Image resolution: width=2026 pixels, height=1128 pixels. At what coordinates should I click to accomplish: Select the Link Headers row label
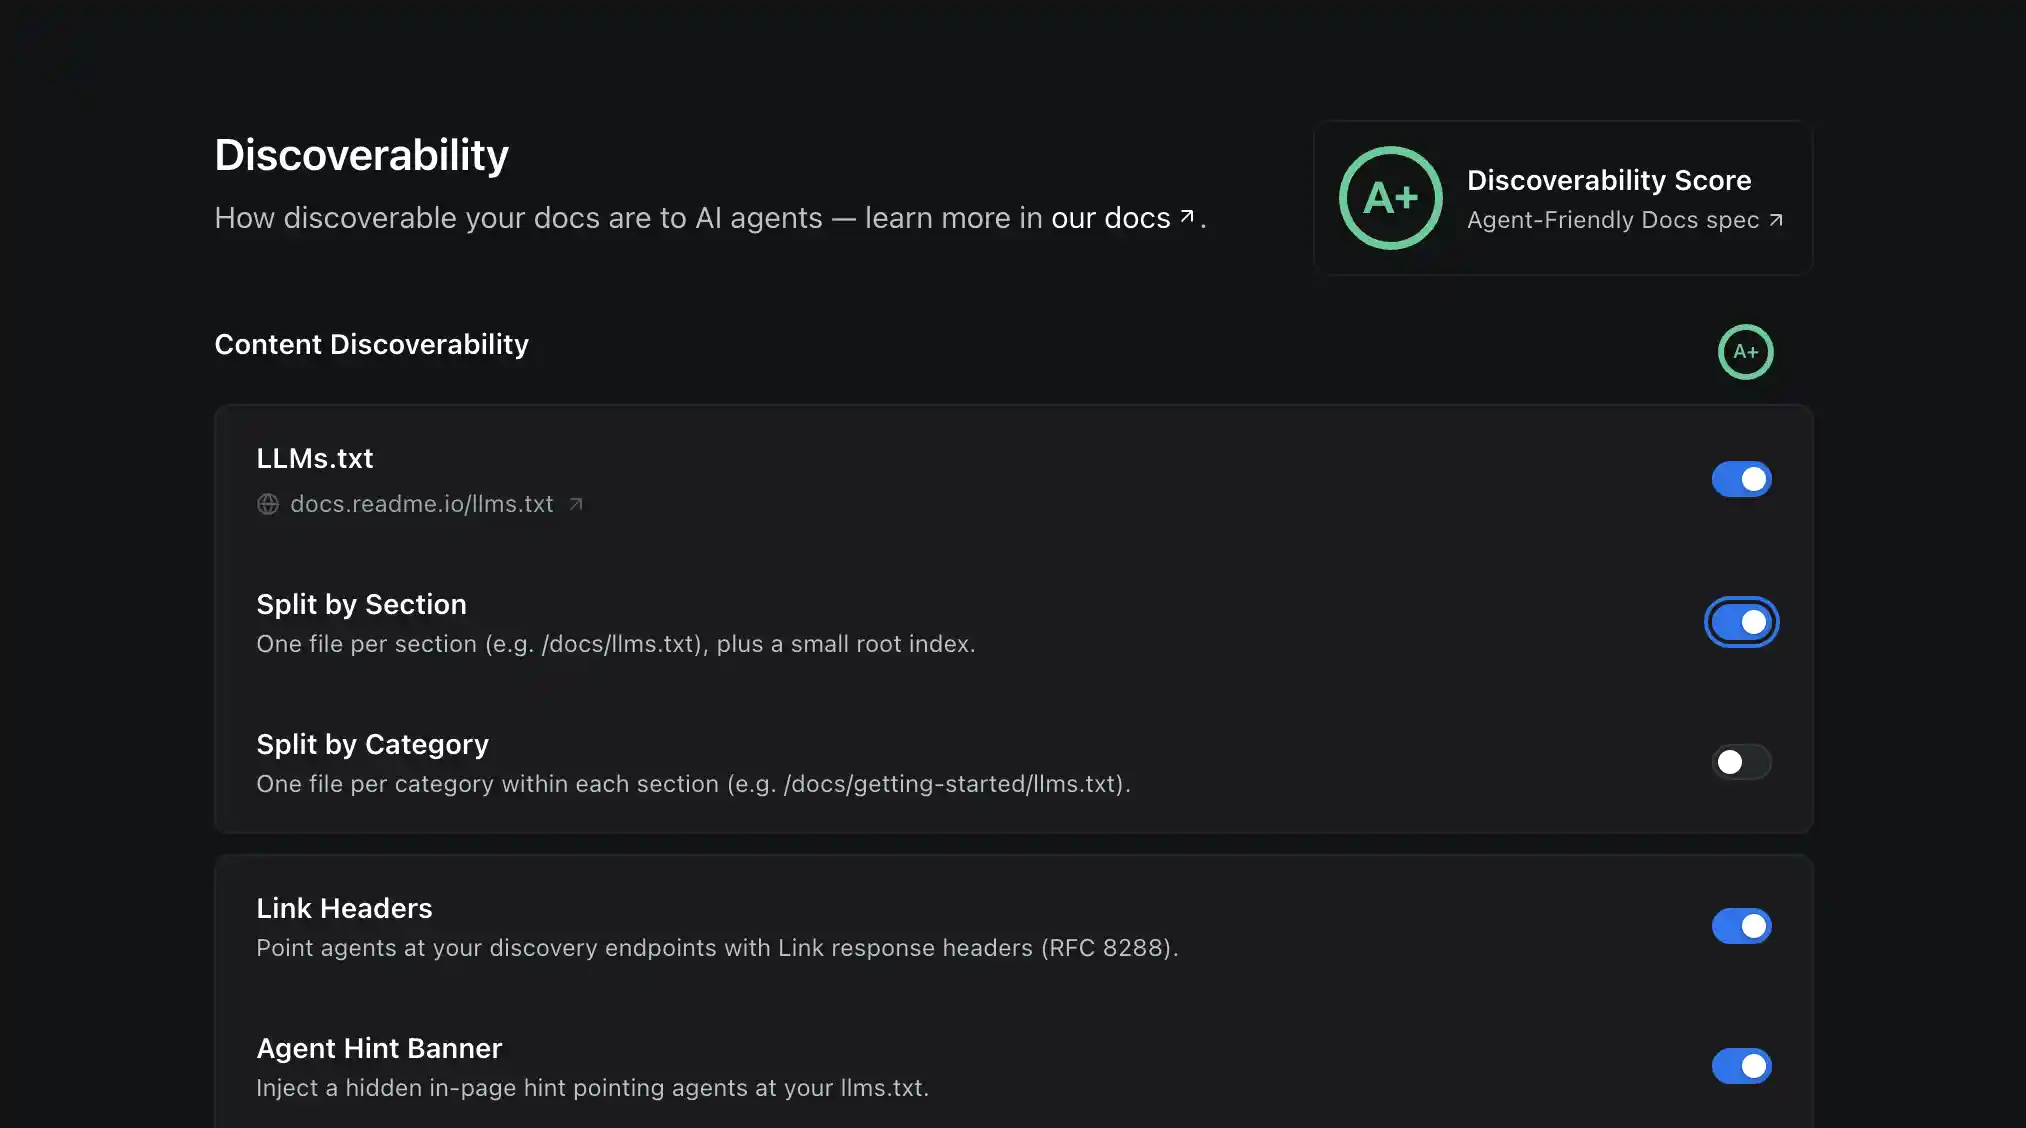pyautogui.click(x=344, y=908)
